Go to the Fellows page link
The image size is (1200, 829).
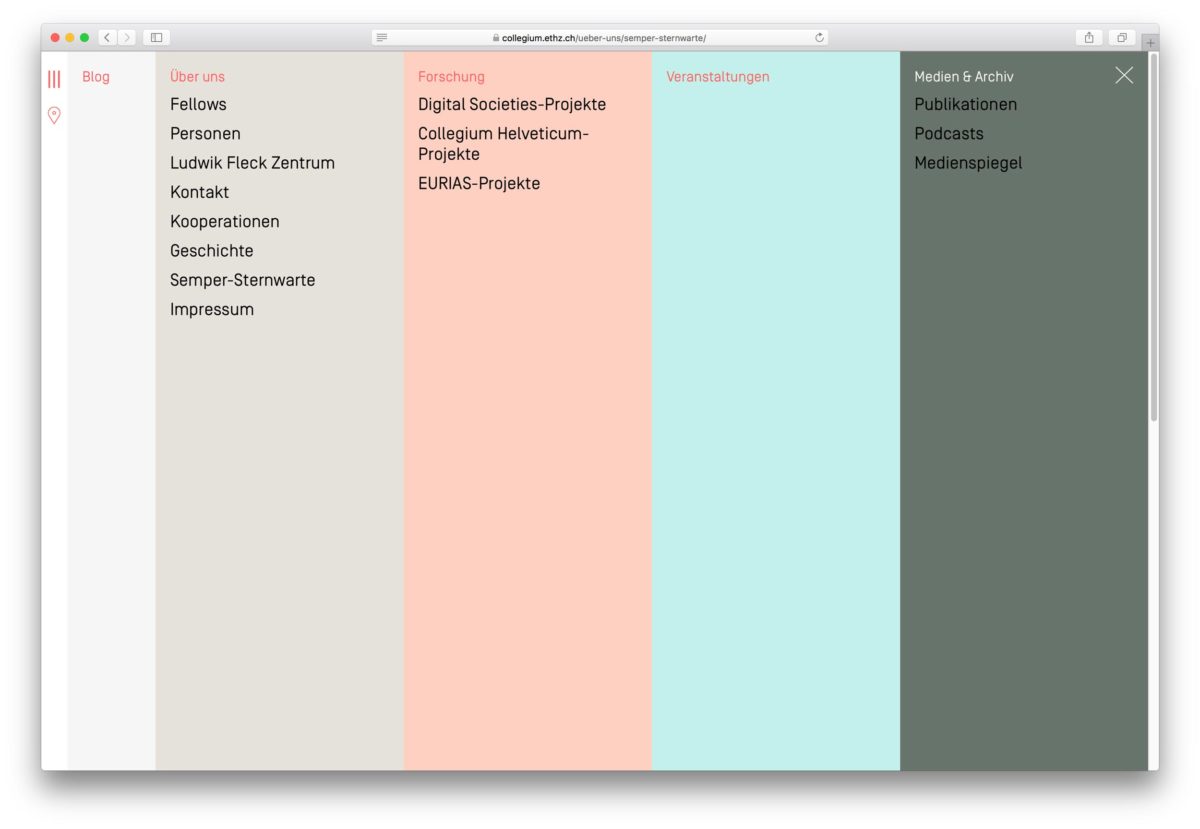coord(198,104)
